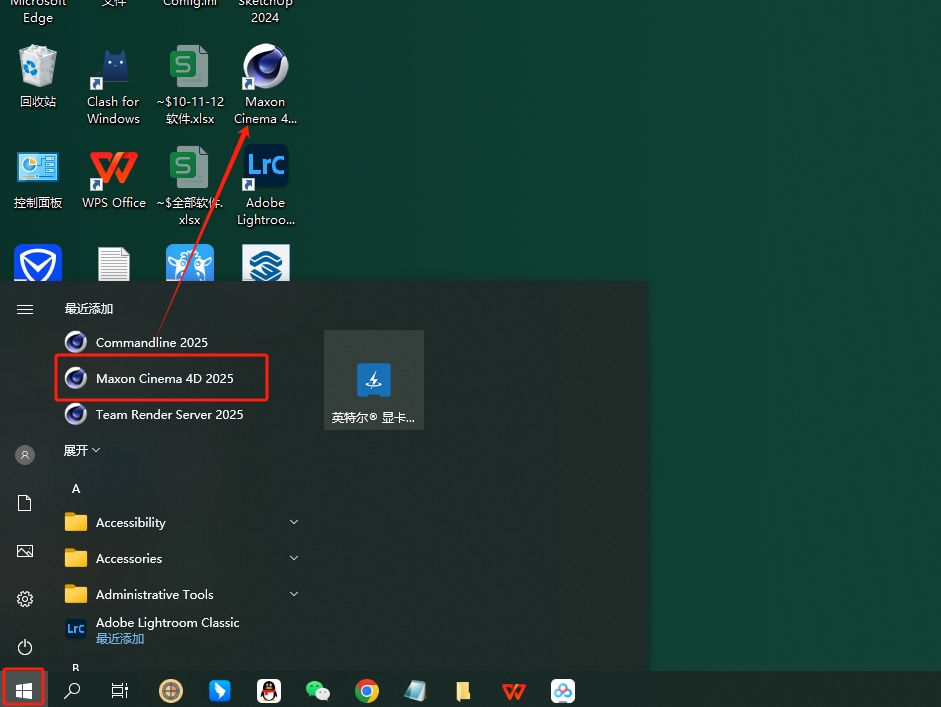Open the ~$10-11-12 软件.xlsx desktop file
The image size is (941, 707).
pyautogui.click(x=190, y=84)
